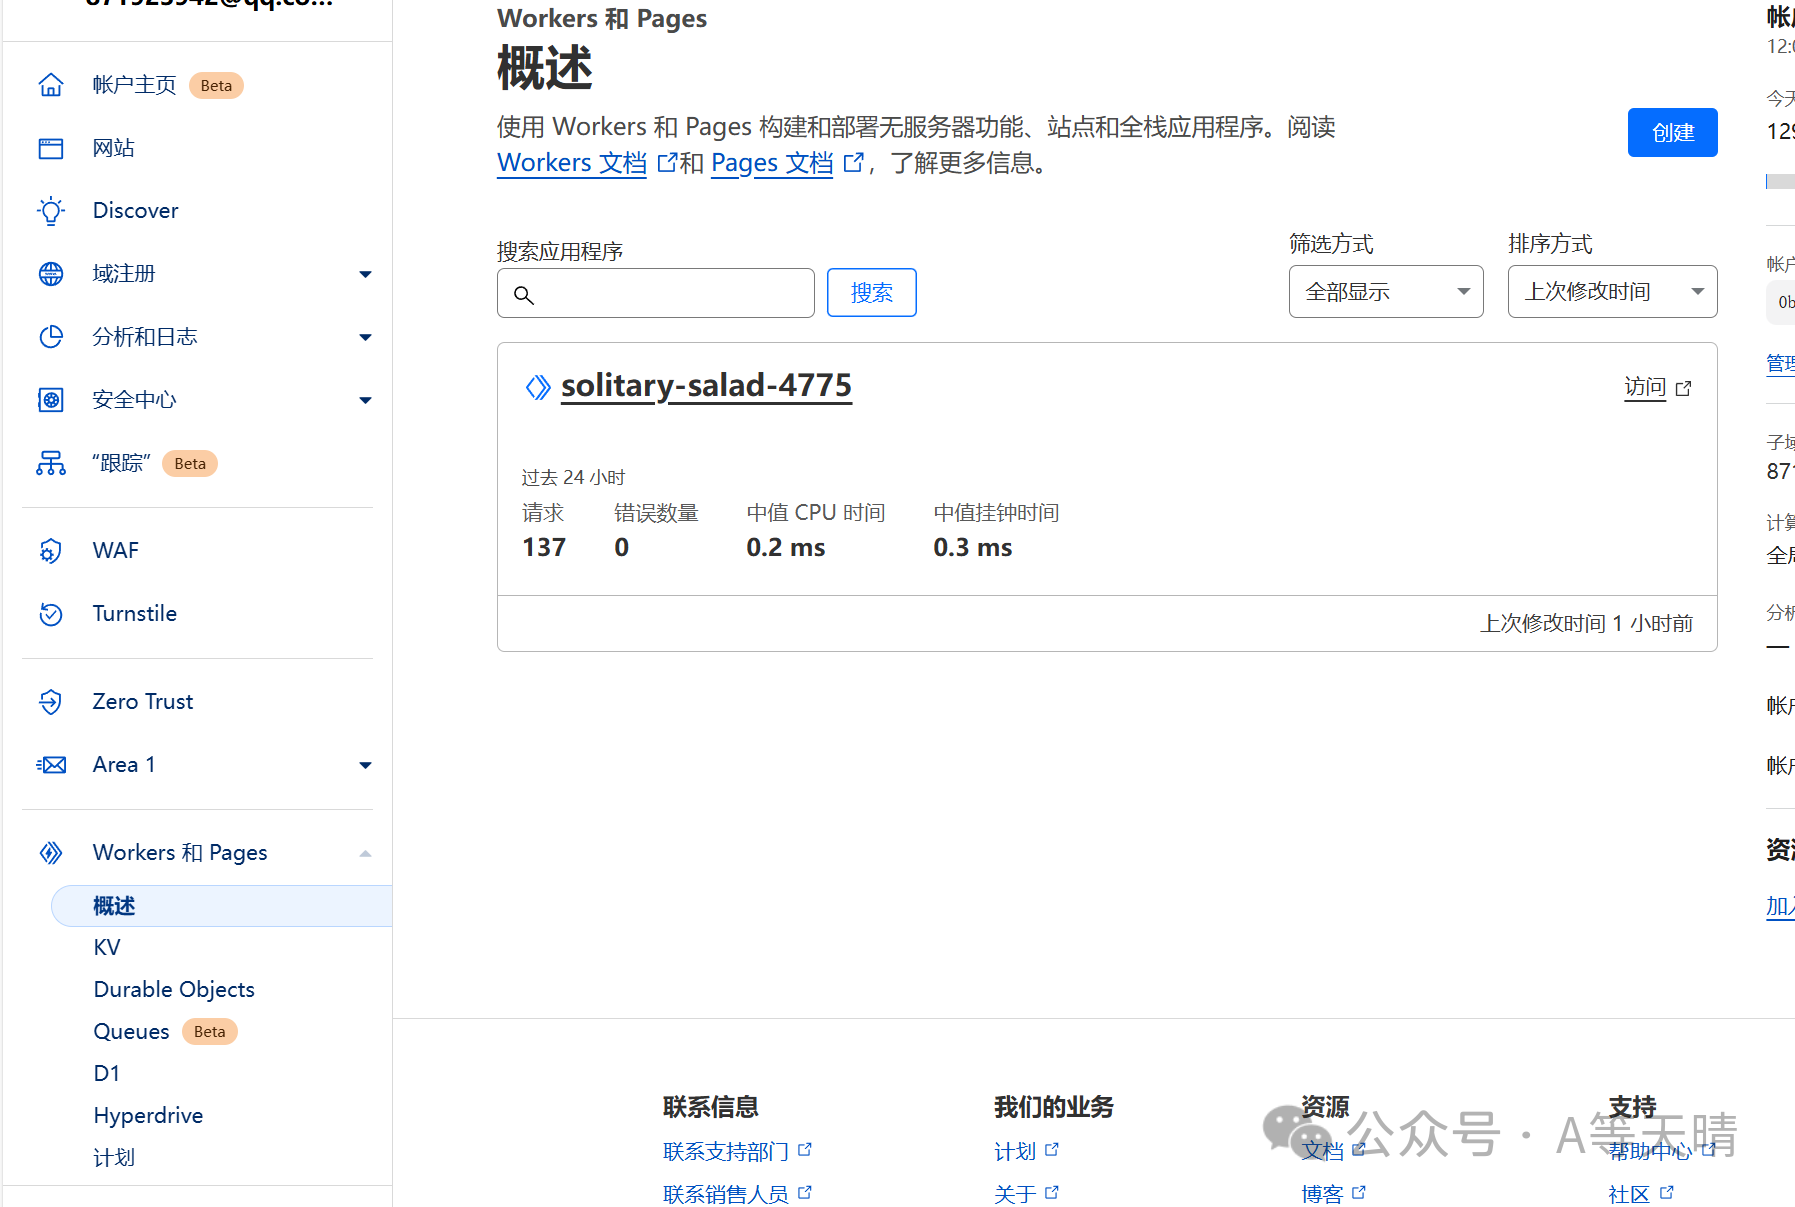Click the blue 创建 button
The height and width of the screenshot is (1207, 1795).
[1672, 132]
